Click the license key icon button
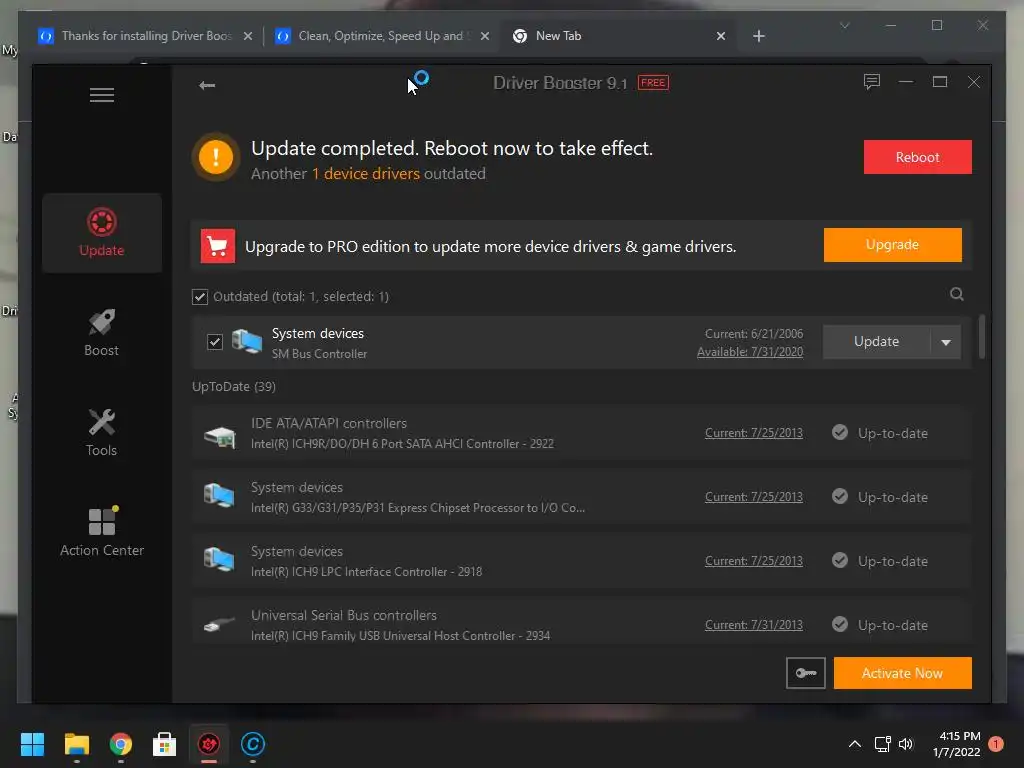This screenshot has width=1024, height=768. (805, 673)
